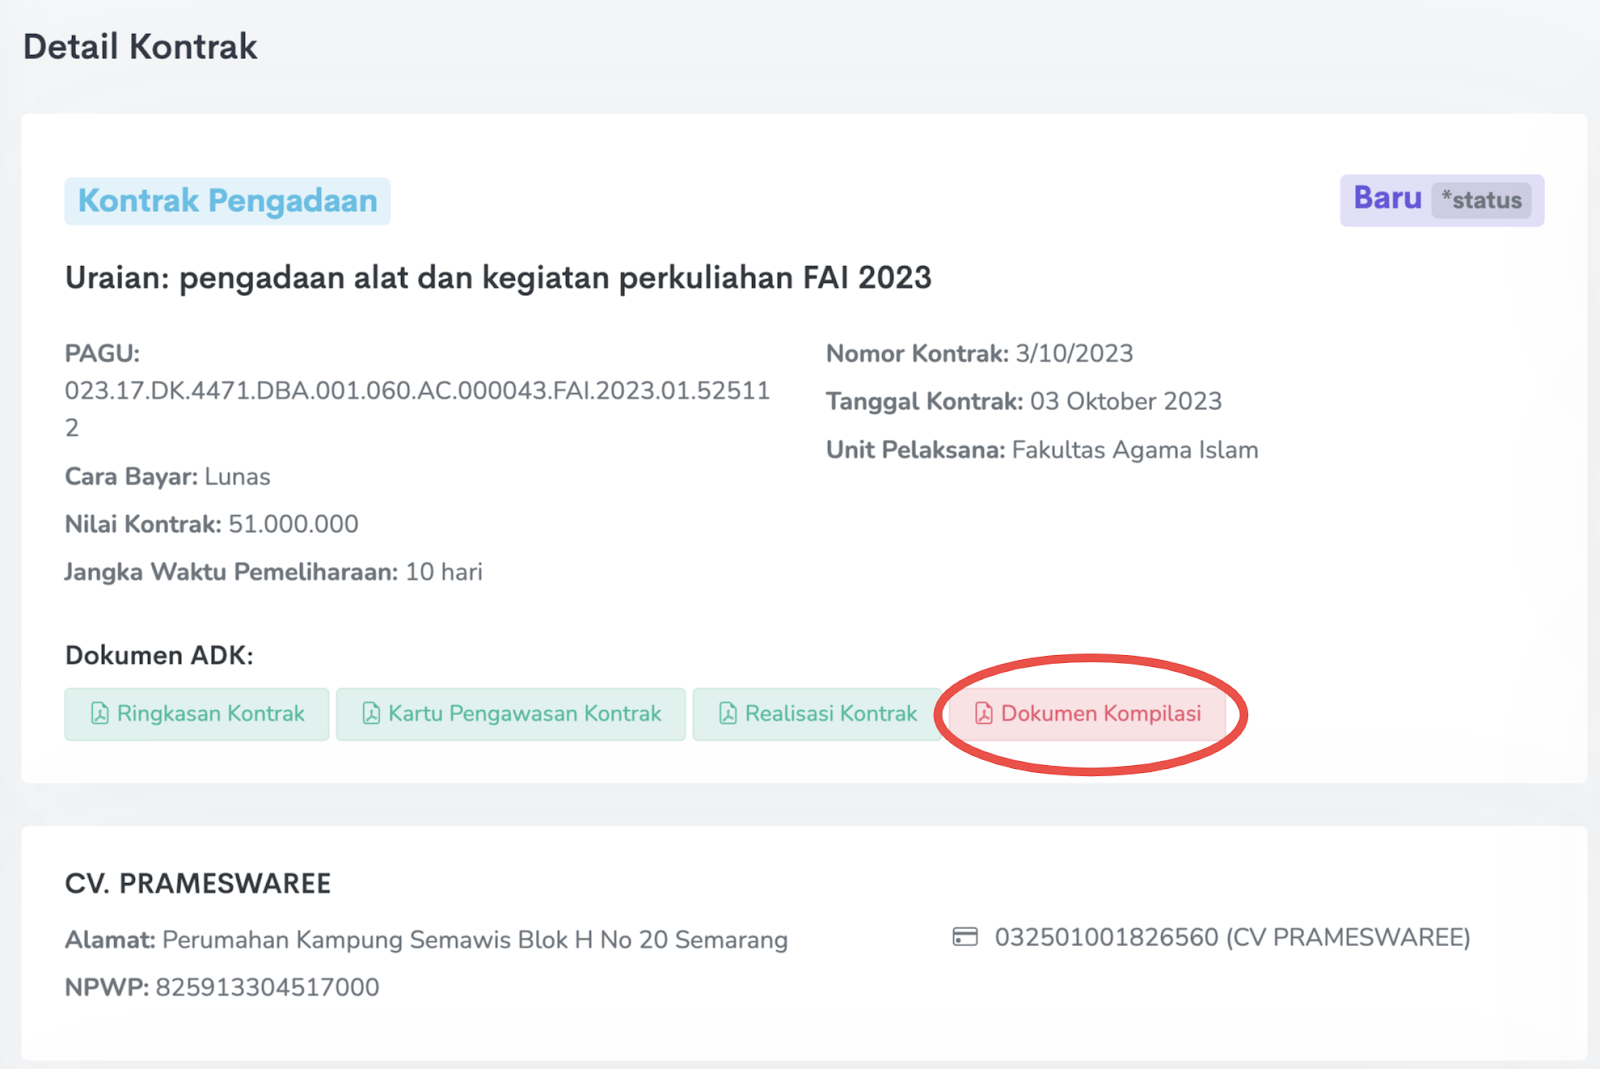Open the Kartu Pengawasan Kontrak document
Image resolution: width=1600 pixels, height=1069 pixels.
[511, 714]
